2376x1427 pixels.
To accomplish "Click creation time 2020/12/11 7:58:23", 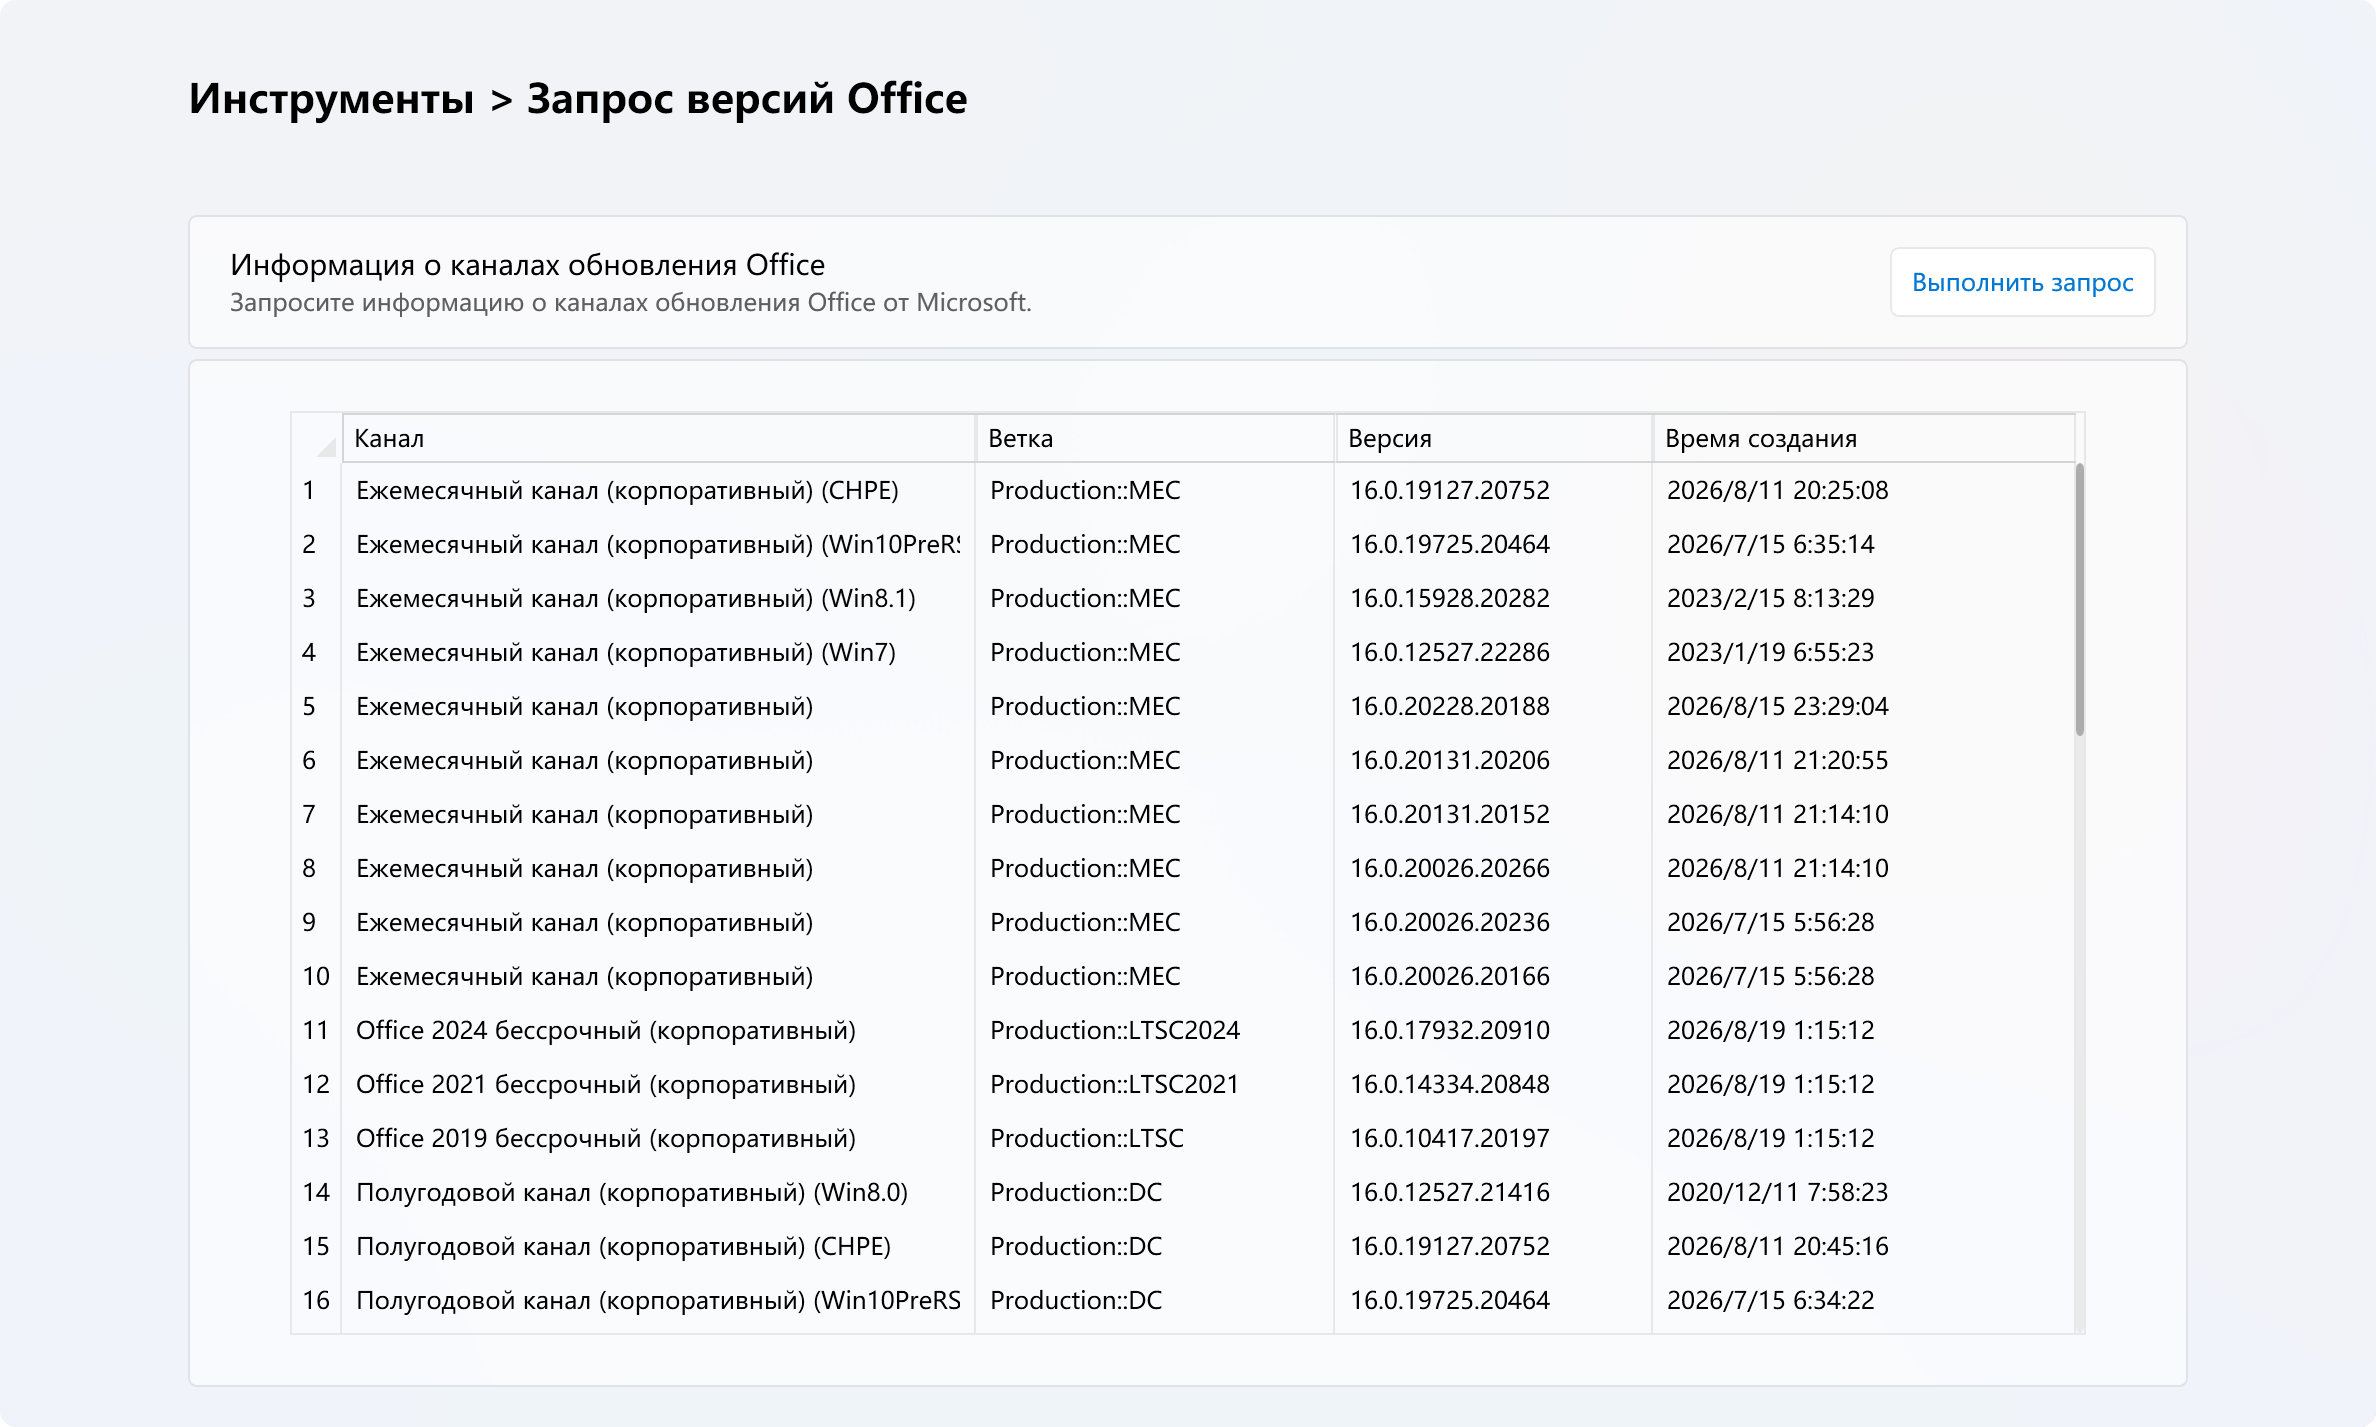I will 1864,1192.
